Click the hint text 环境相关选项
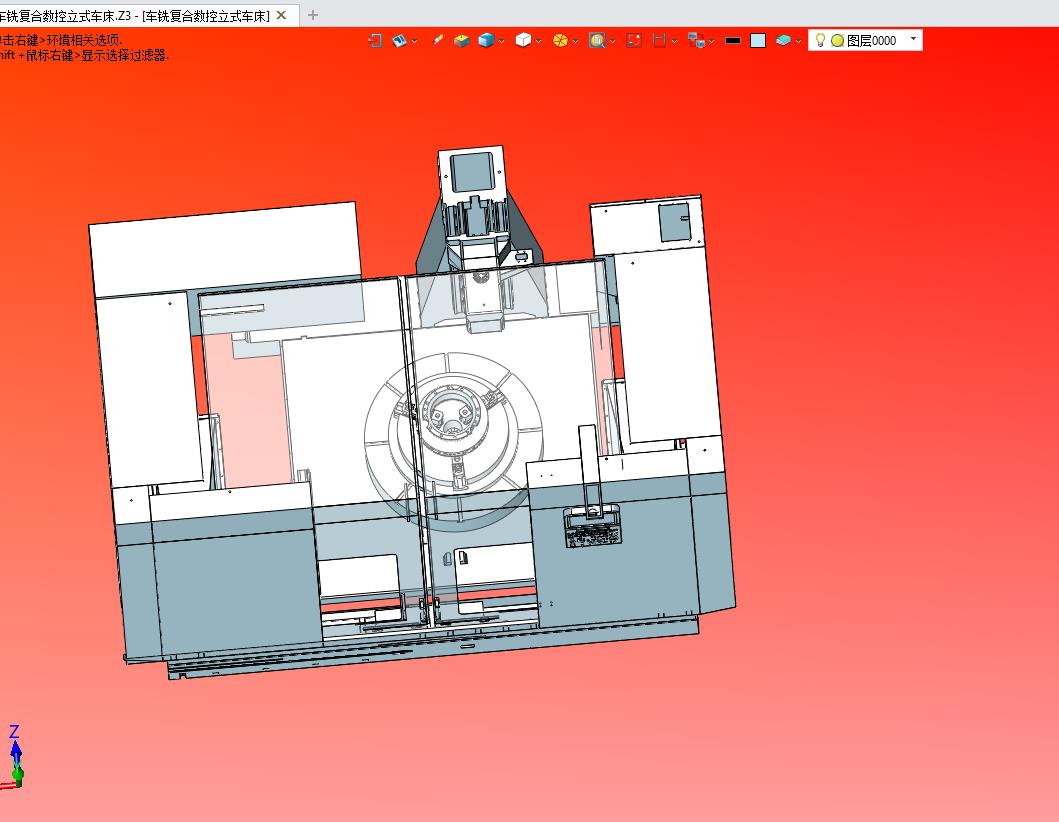The image size is (1059, 822). [84, 40]
